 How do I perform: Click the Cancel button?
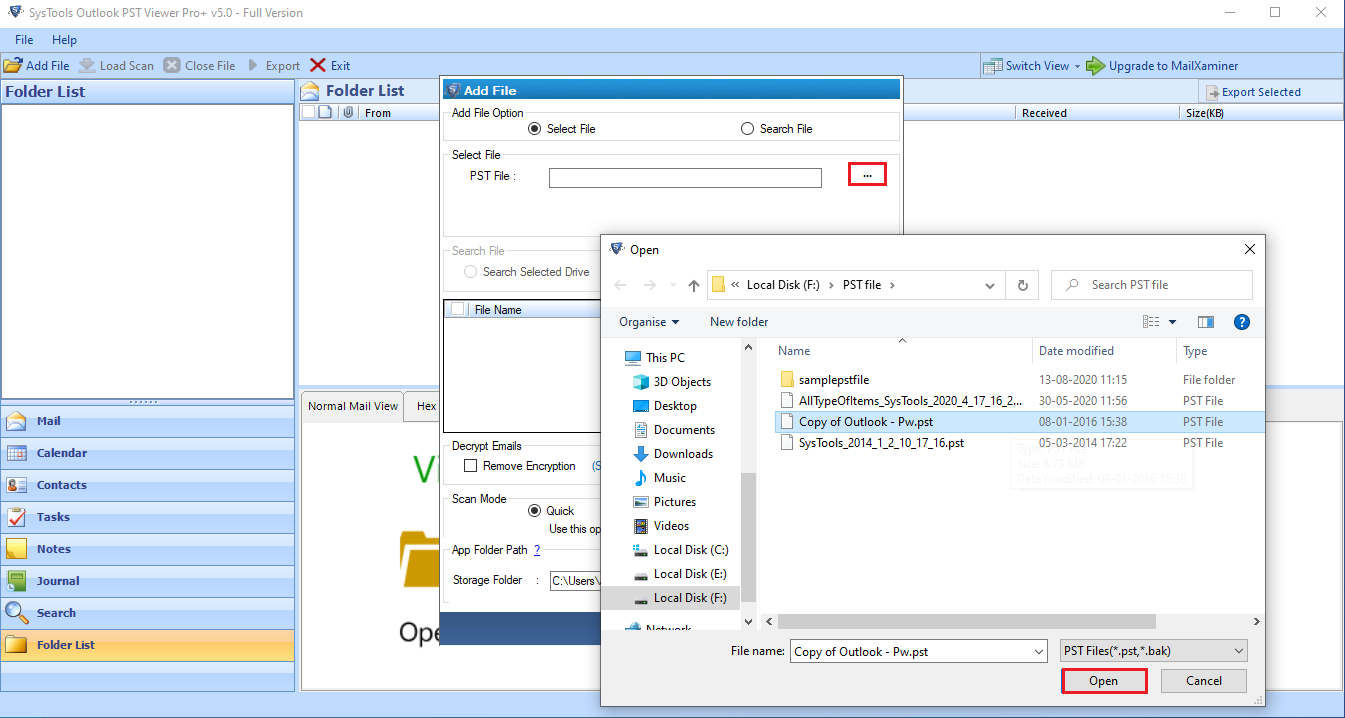pyautogui.click(x=1204, y=681)
